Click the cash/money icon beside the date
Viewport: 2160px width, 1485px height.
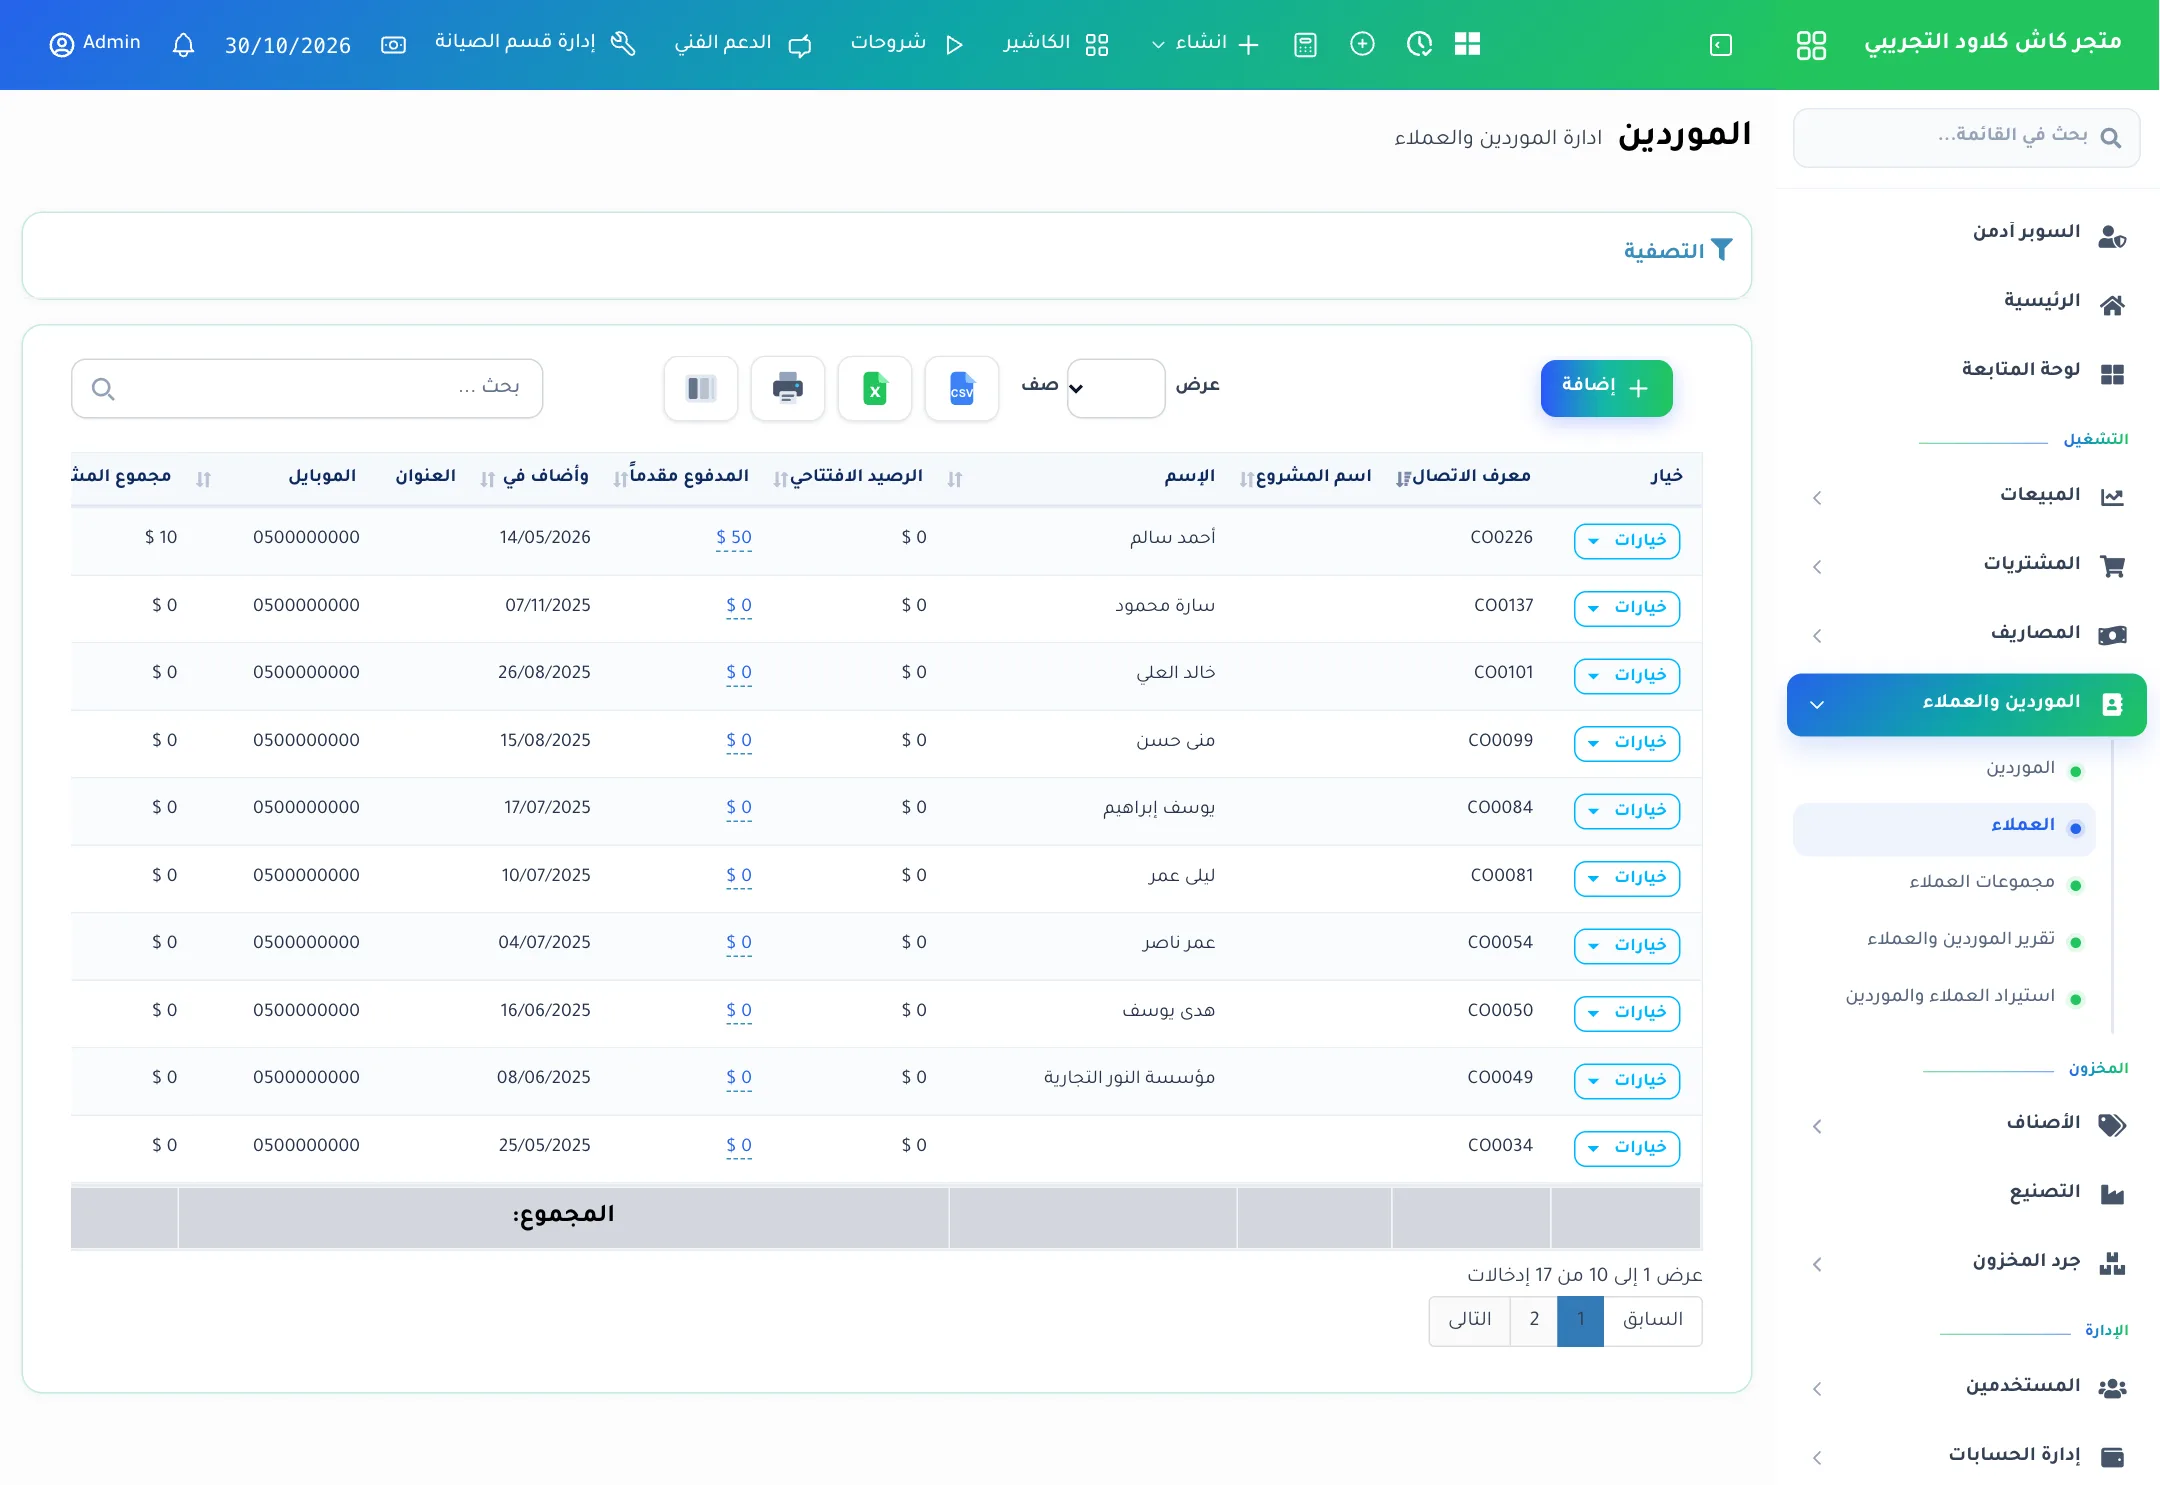pyautogui.click(x=393, y=45)
